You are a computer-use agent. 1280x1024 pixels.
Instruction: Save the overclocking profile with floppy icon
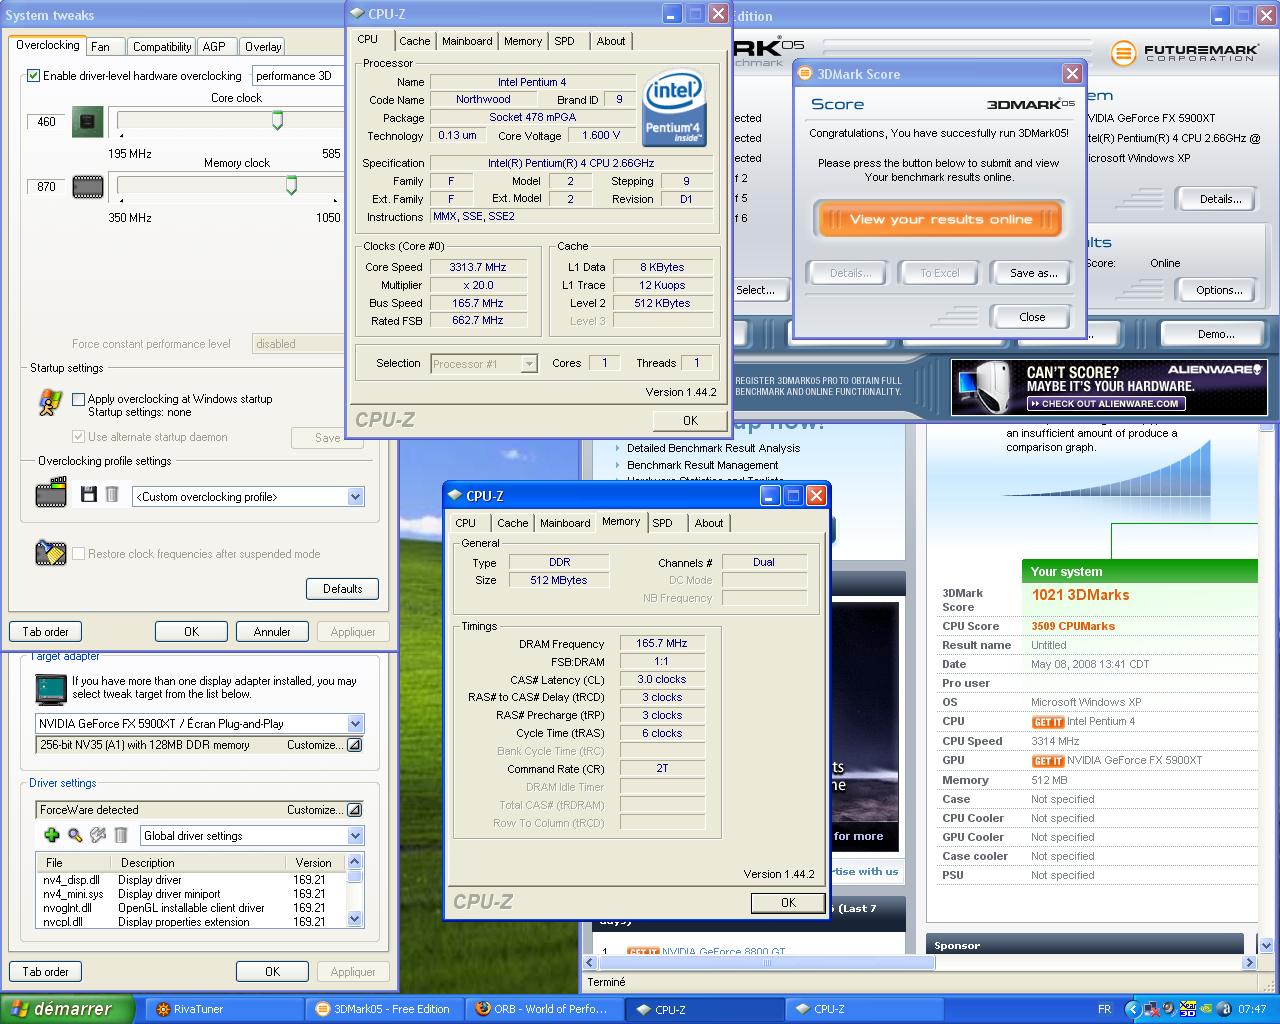89,494
